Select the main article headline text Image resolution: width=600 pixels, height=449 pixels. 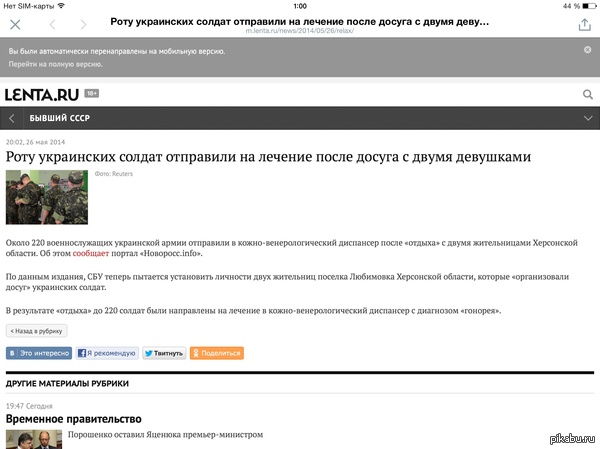(x=268, y=157)
